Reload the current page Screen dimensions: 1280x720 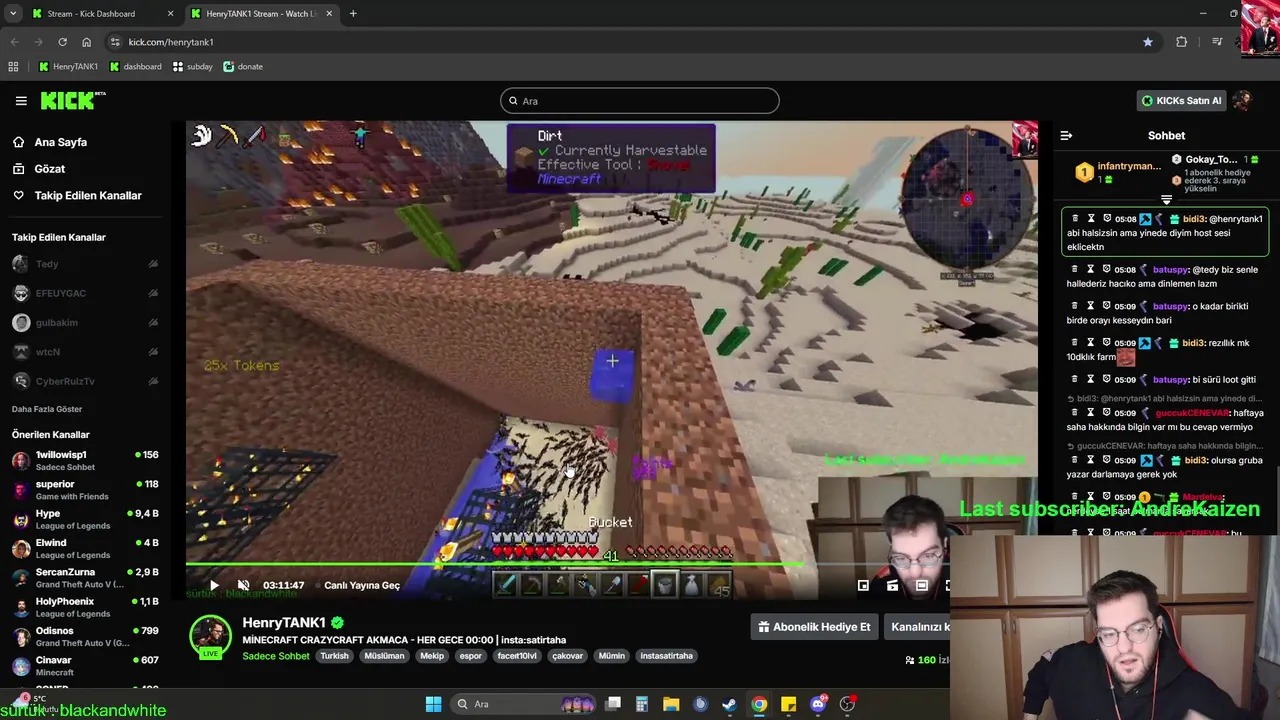click(x=62, y=42)
